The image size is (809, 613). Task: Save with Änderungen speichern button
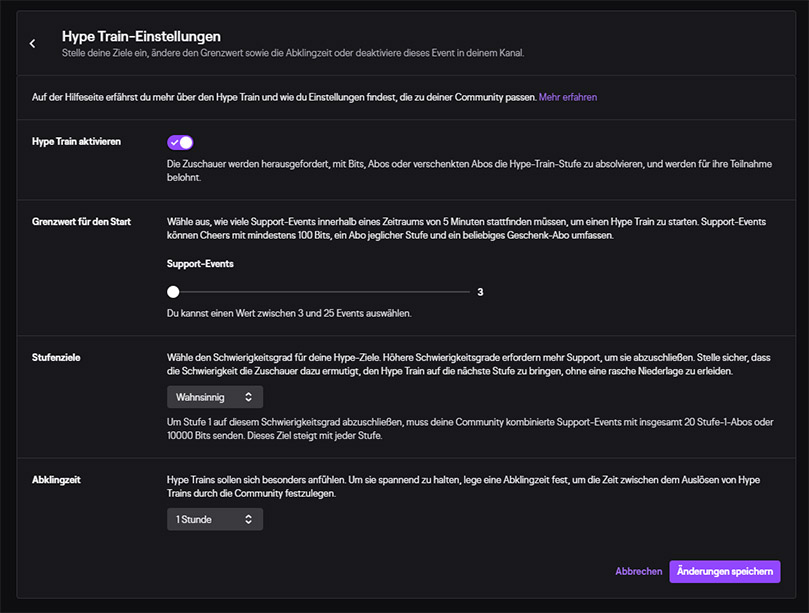click(724, 571)
